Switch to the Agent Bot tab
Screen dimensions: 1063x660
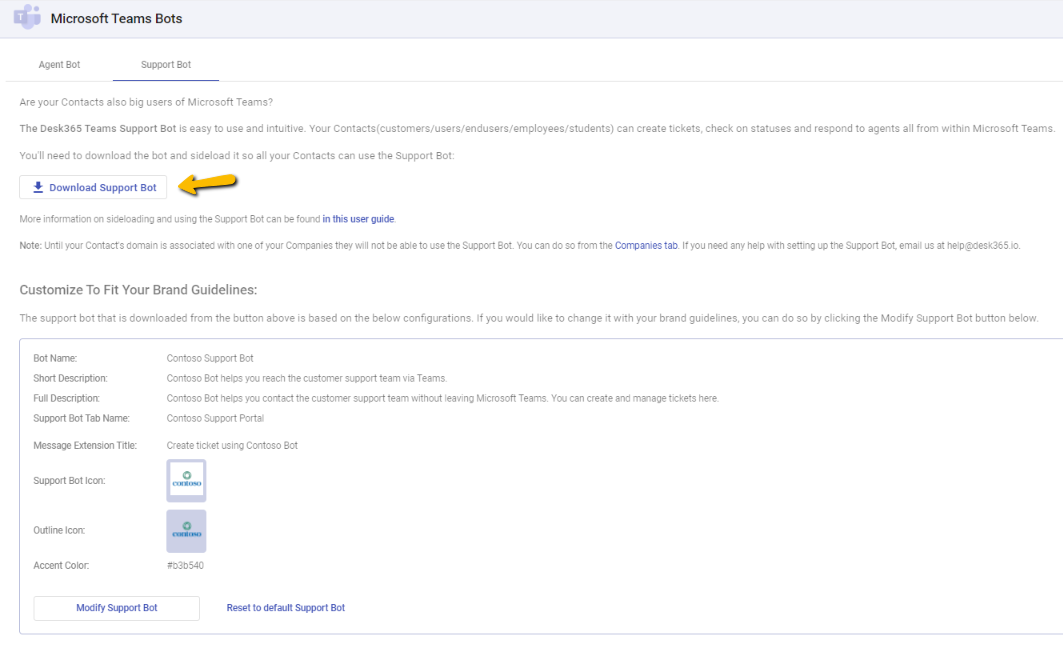click(x=59, y=63)
